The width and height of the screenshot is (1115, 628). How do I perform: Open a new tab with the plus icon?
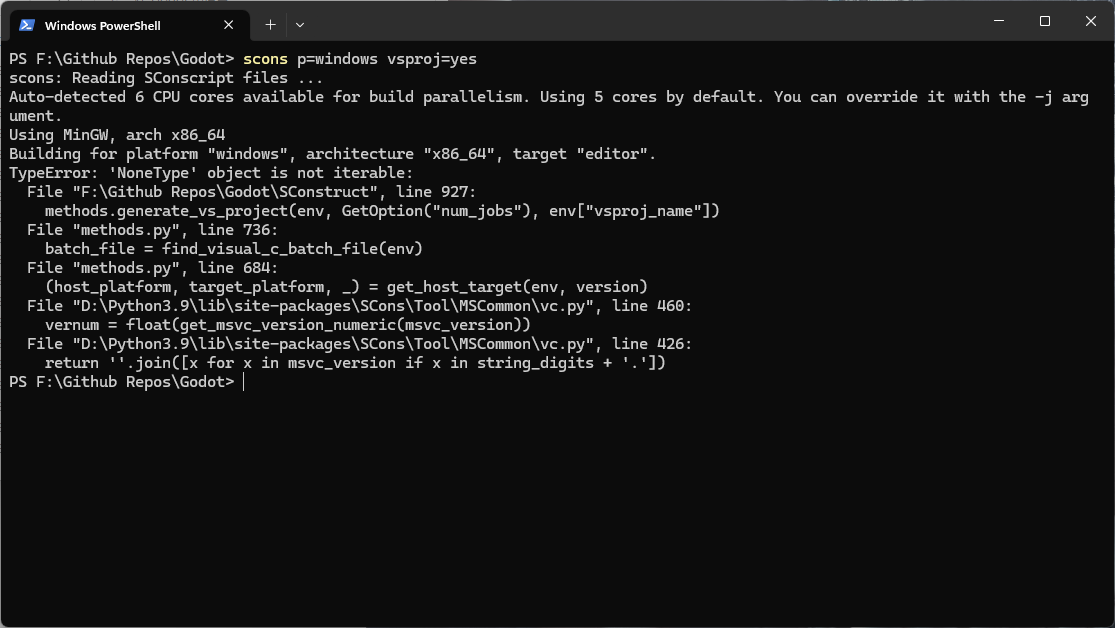[x=270, y=25]
